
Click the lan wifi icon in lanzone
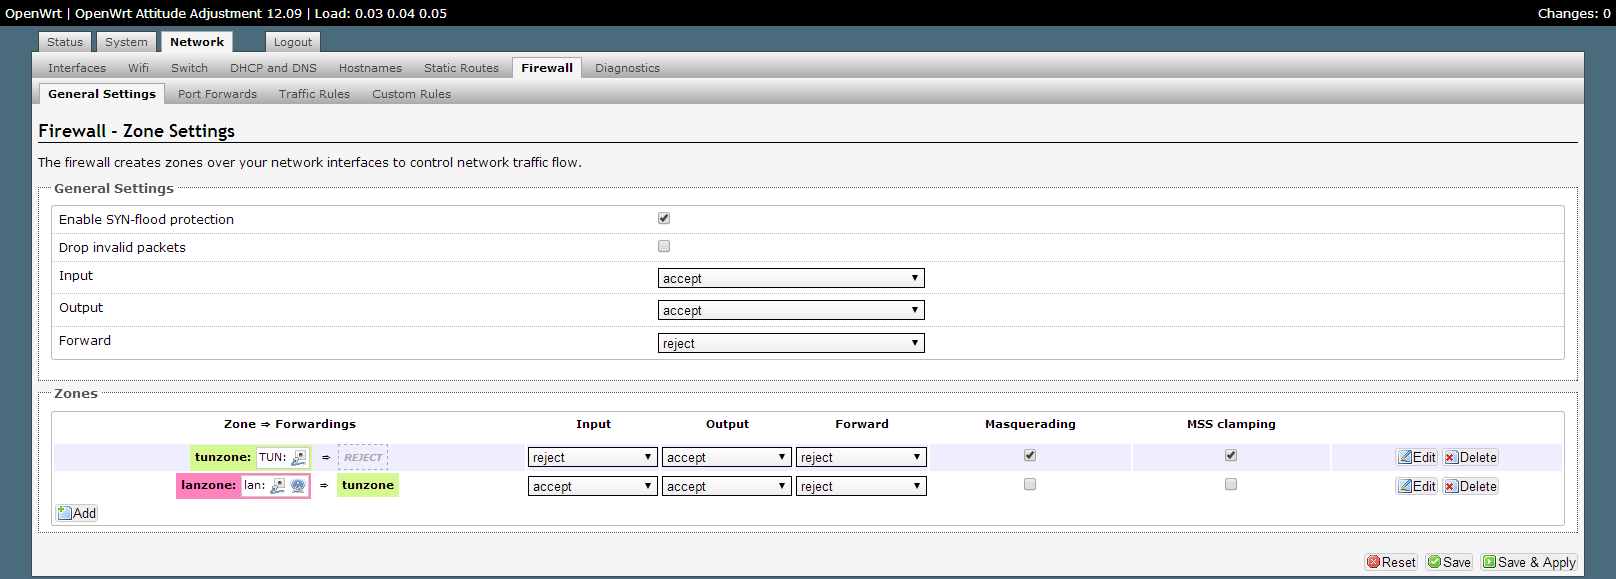(x=298, y=485)
